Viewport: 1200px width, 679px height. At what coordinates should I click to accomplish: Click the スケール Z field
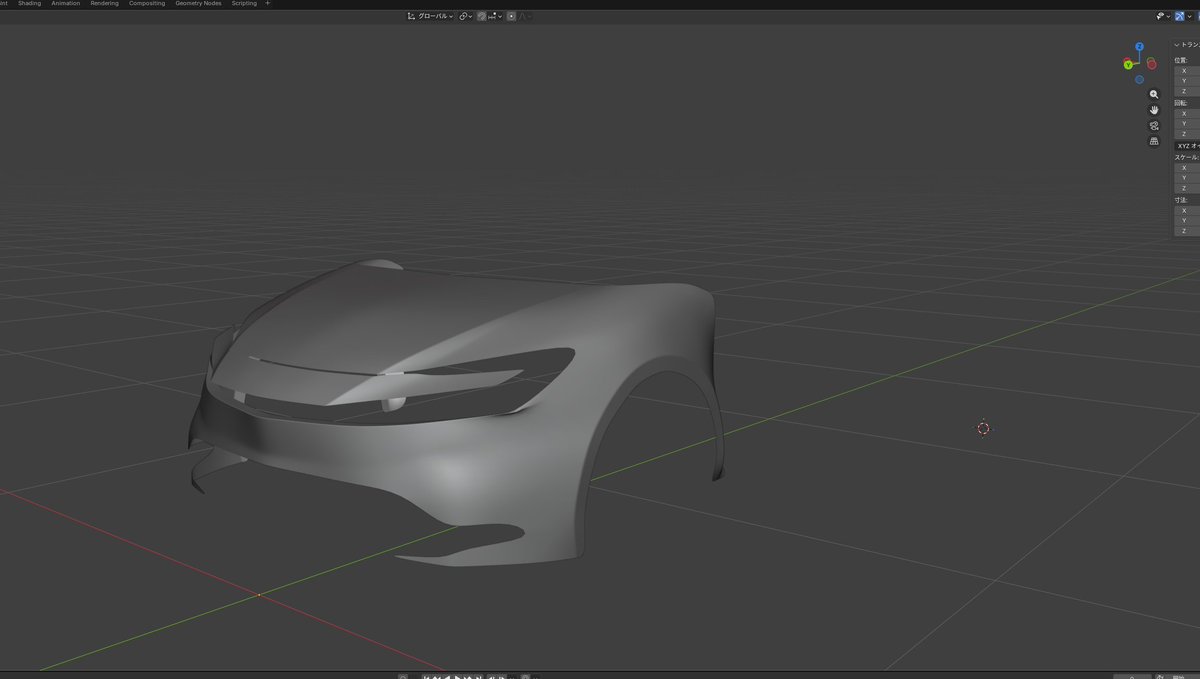pos(1187,188)
